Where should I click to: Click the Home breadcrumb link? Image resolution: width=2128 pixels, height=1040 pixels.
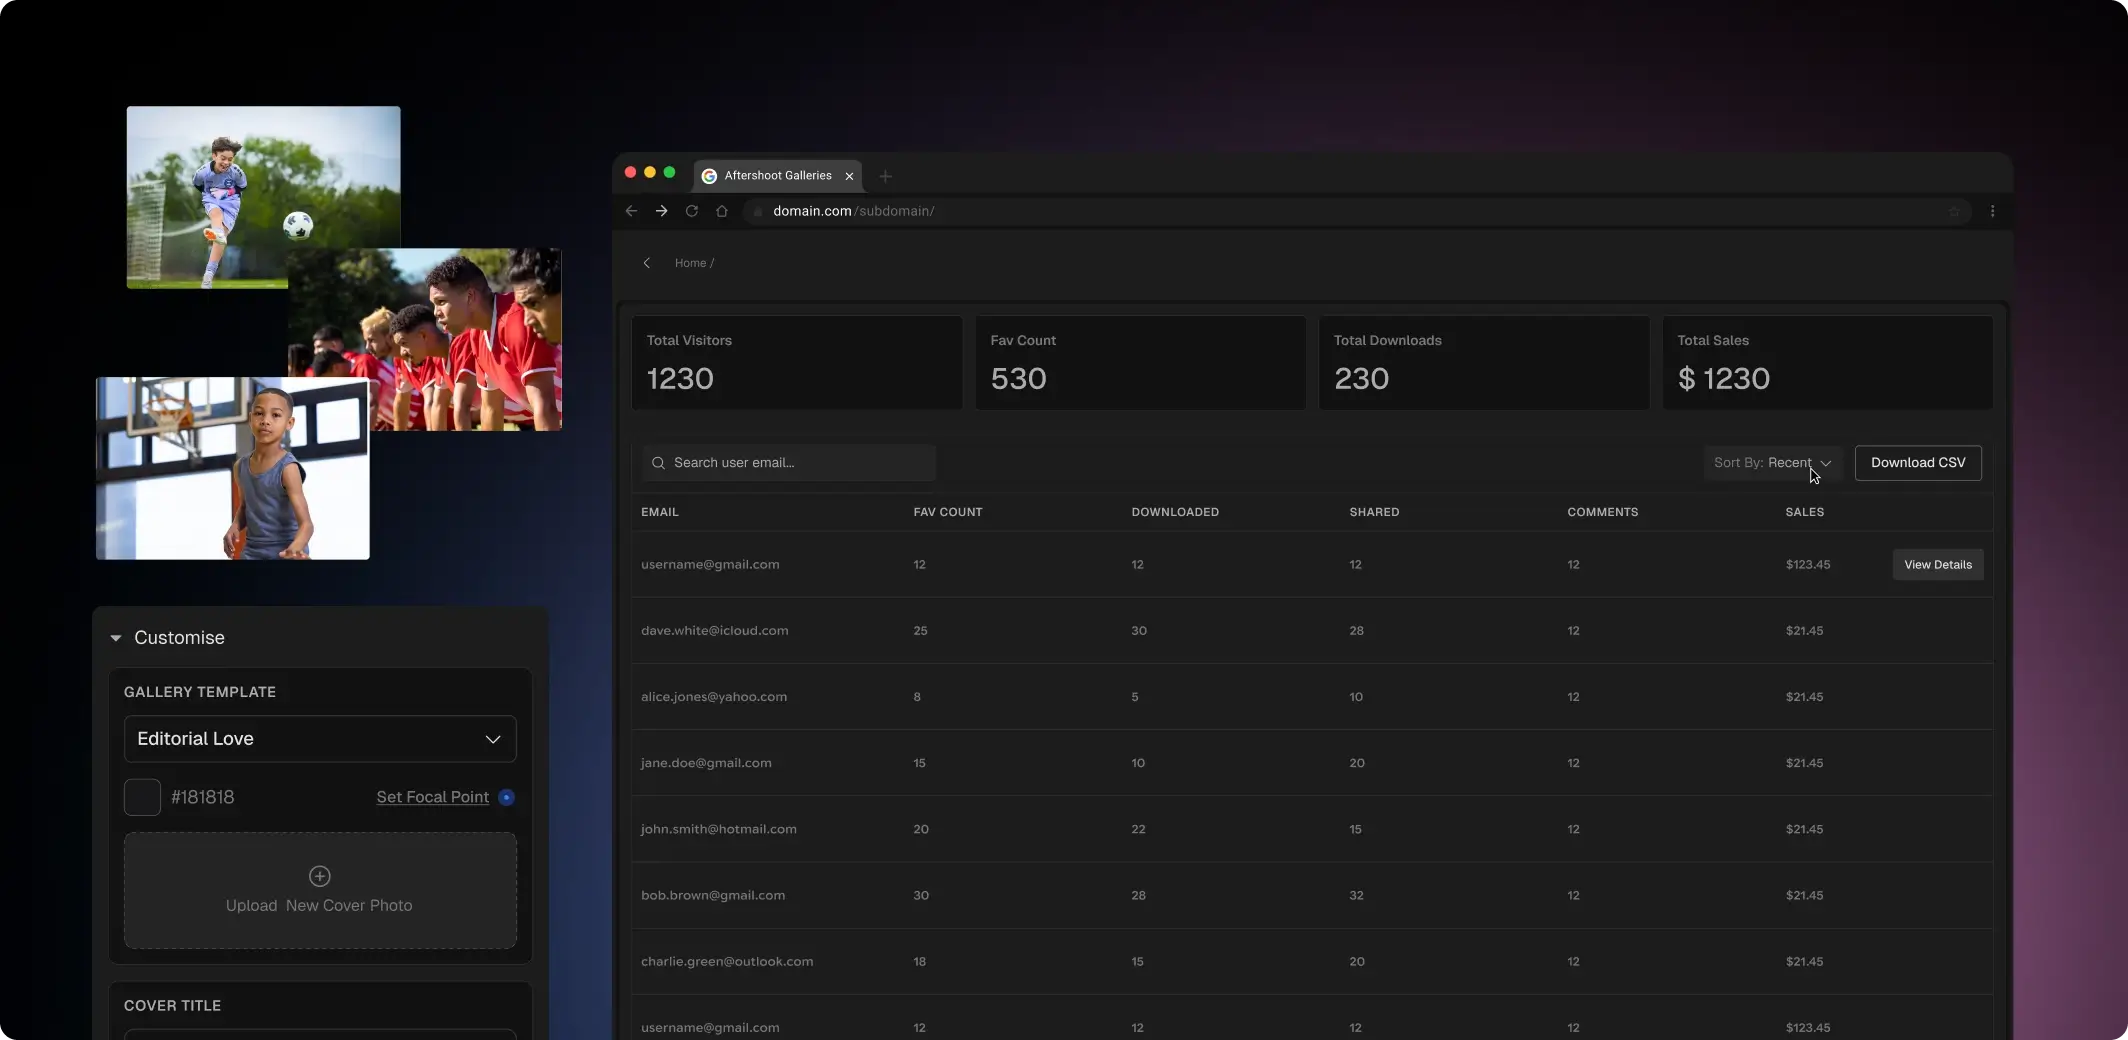[x=690, y=263]
